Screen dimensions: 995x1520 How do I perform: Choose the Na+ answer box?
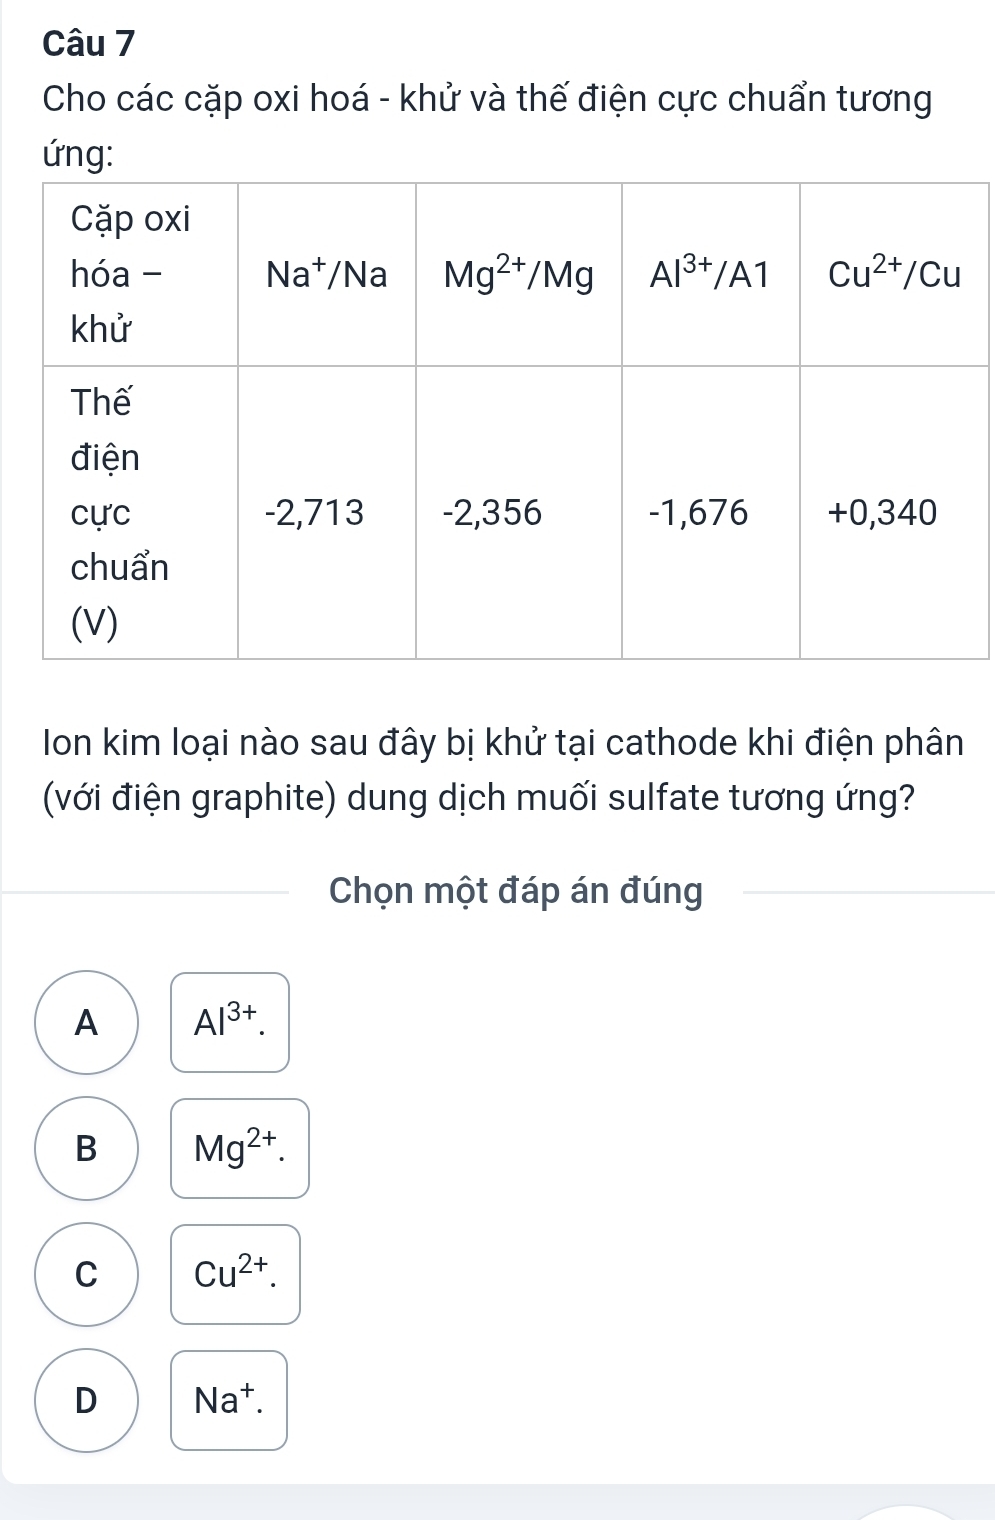click(x=229, y=1400)
